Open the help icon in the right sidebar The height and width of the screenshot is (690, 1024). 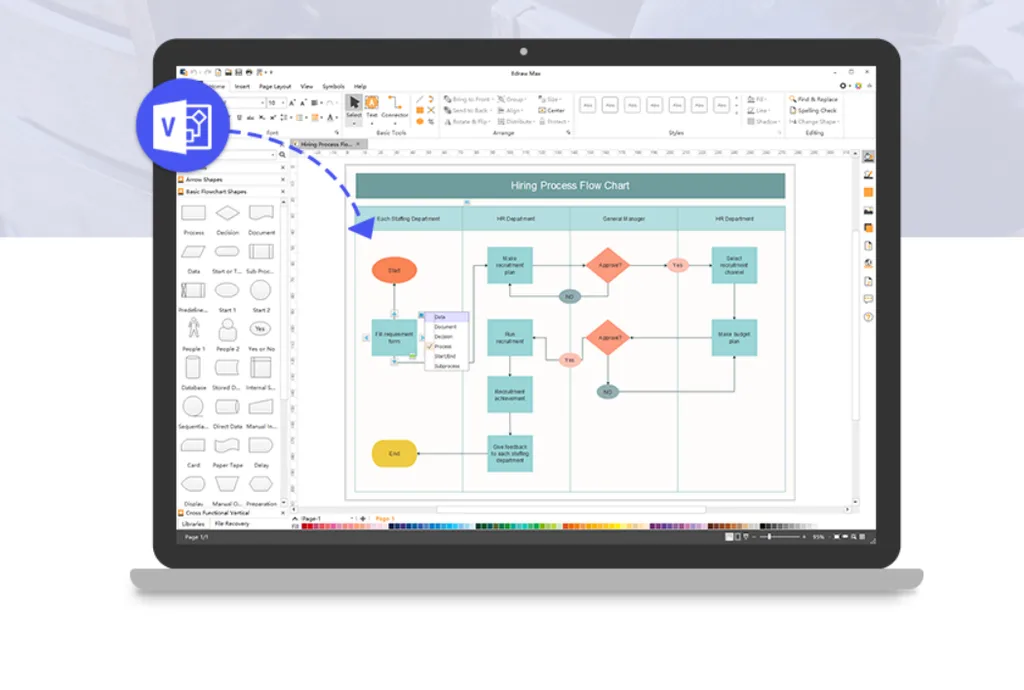pos(868,317)
